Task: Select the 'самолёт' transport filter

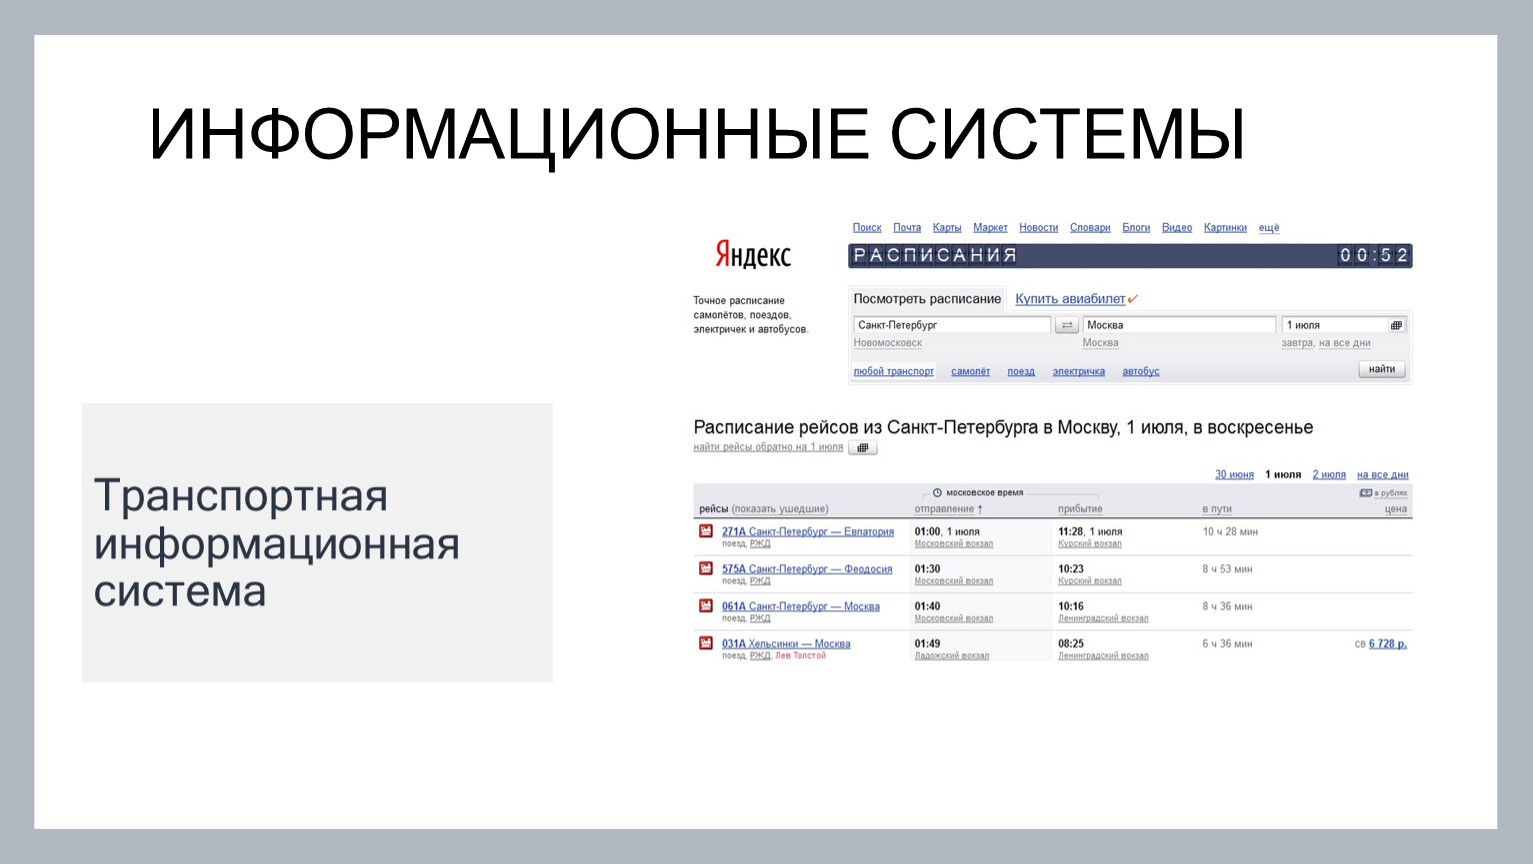Action: 970,371
